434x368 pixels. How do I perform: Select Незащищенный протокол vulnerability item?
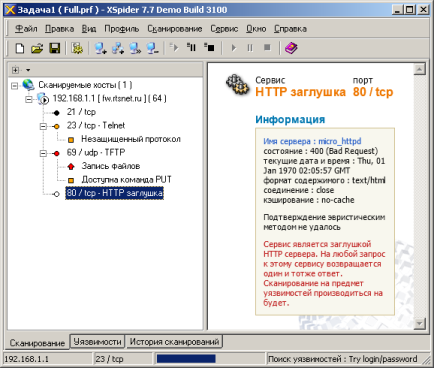tap(131, 139)
